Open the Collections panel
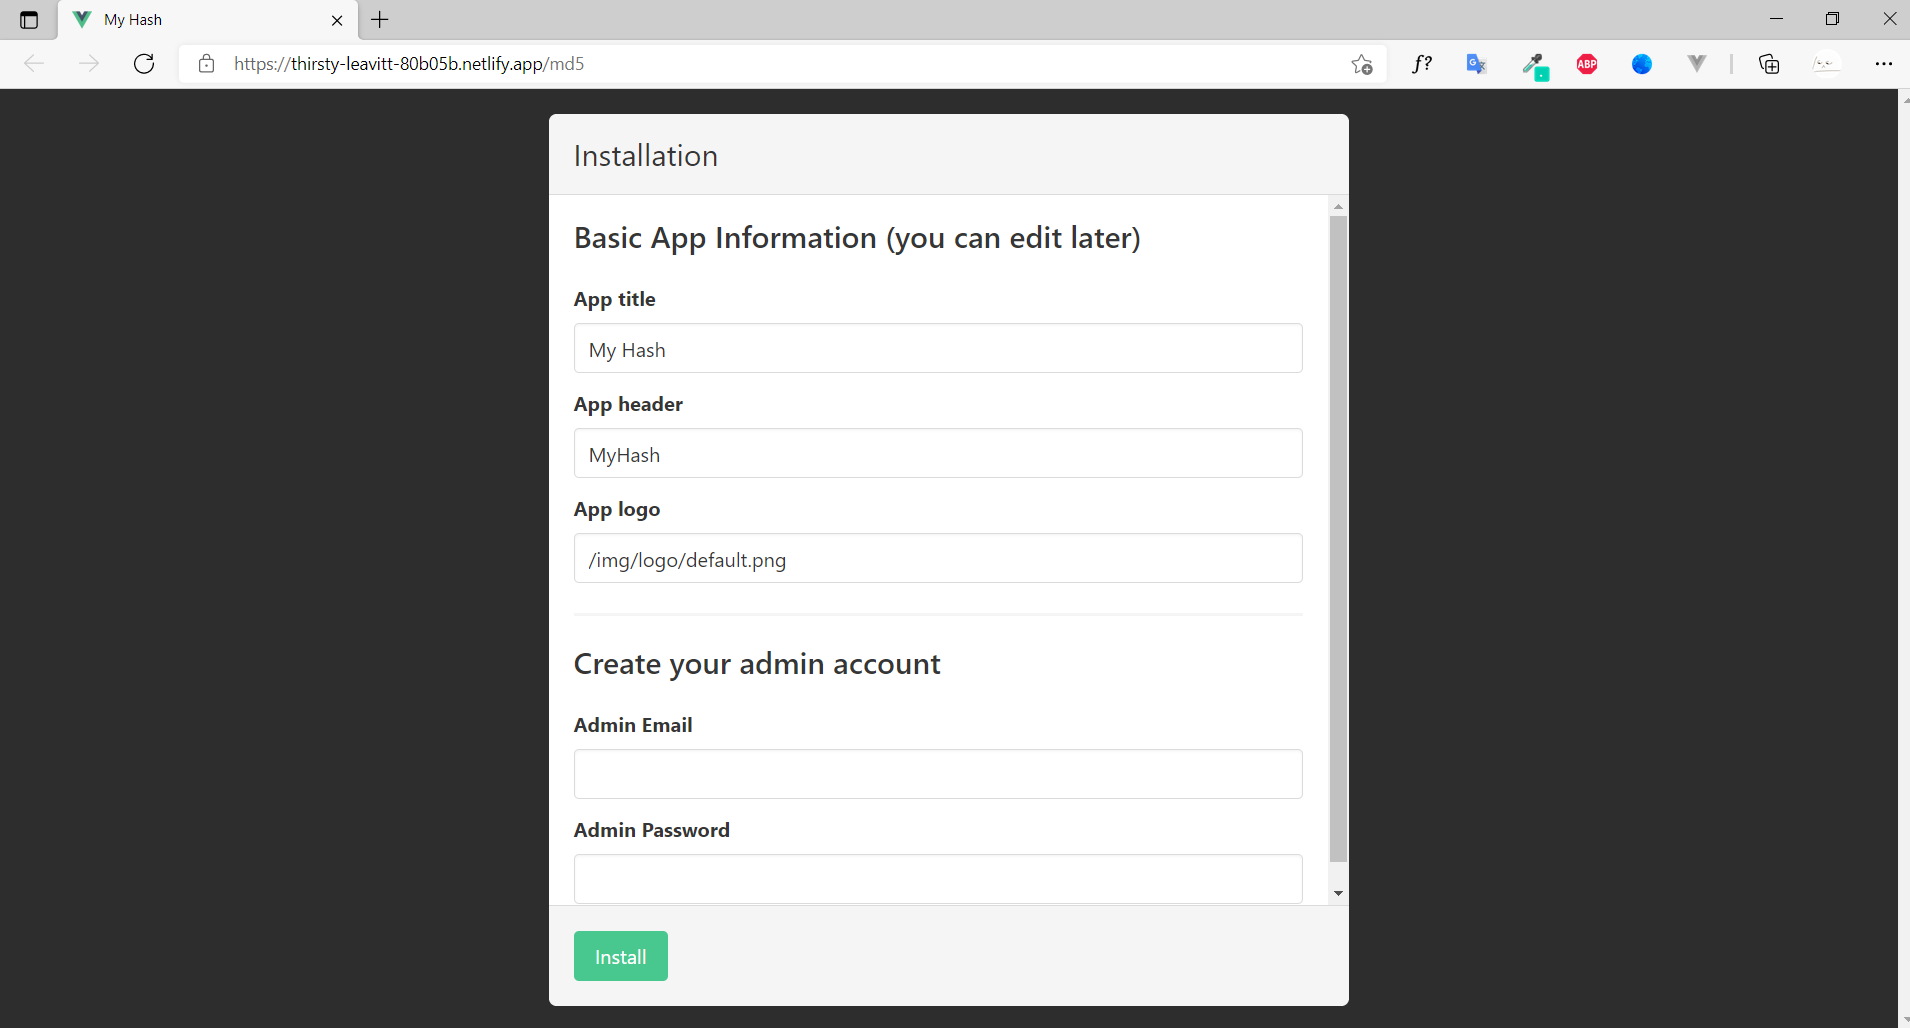This screenshot has width=1910, height=1028. click(1769, 64)
